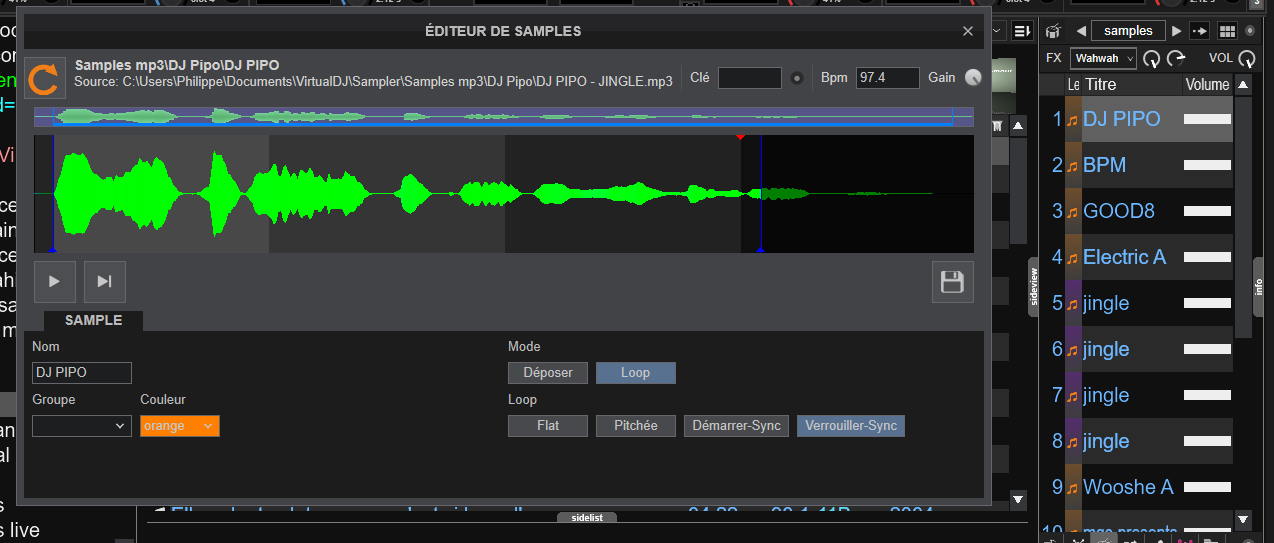
Task: Open the Wahwah FX dropdown
Action: 1104,58
